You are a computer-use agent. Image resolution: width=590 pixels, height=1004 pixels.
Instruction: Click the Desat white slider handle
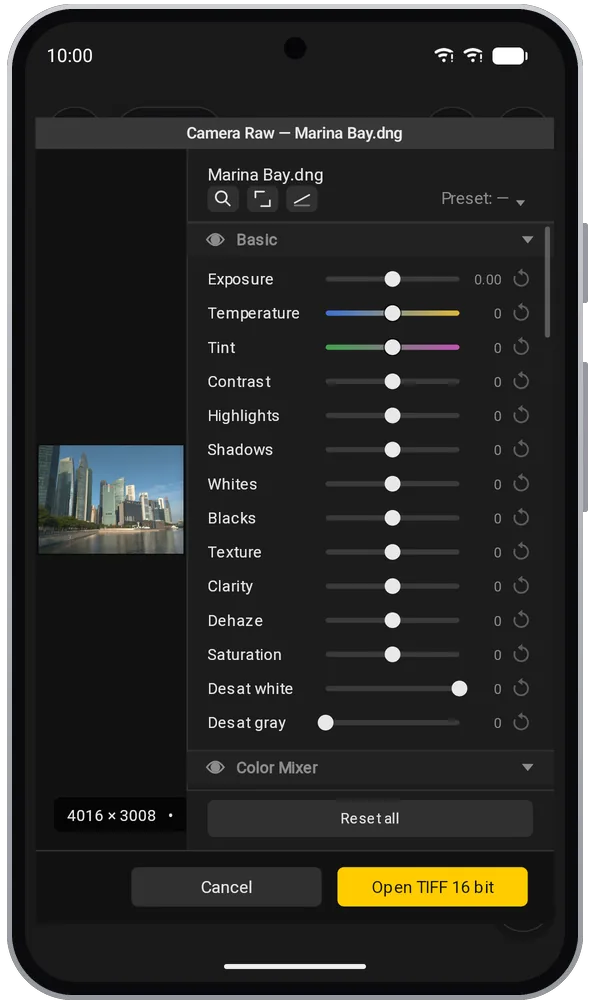point(459,688)
